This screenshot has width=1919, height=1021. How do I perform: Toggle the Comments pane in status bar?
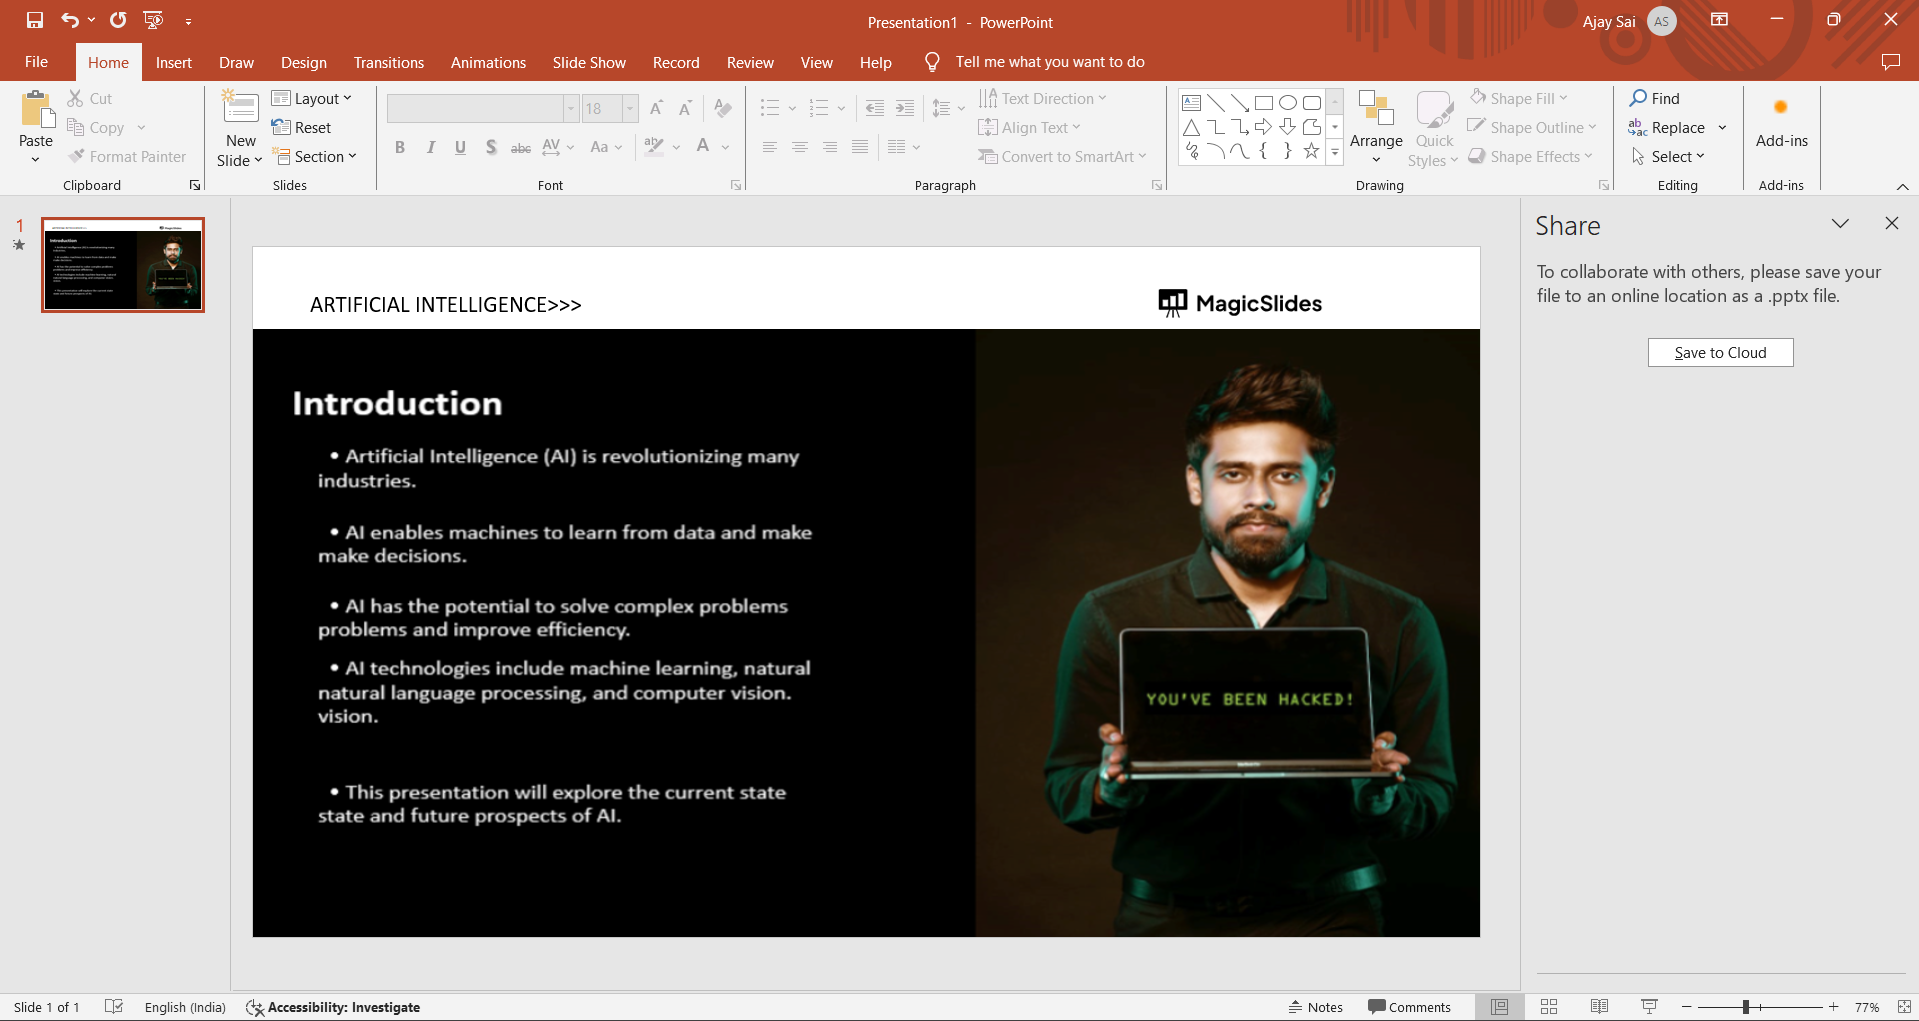[x=1409, y=1007]
